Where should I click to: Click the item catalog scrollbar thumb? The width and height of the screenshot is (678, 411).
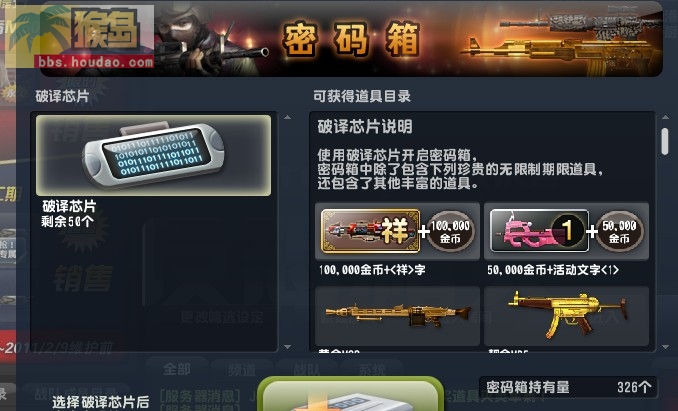(665, 141)
